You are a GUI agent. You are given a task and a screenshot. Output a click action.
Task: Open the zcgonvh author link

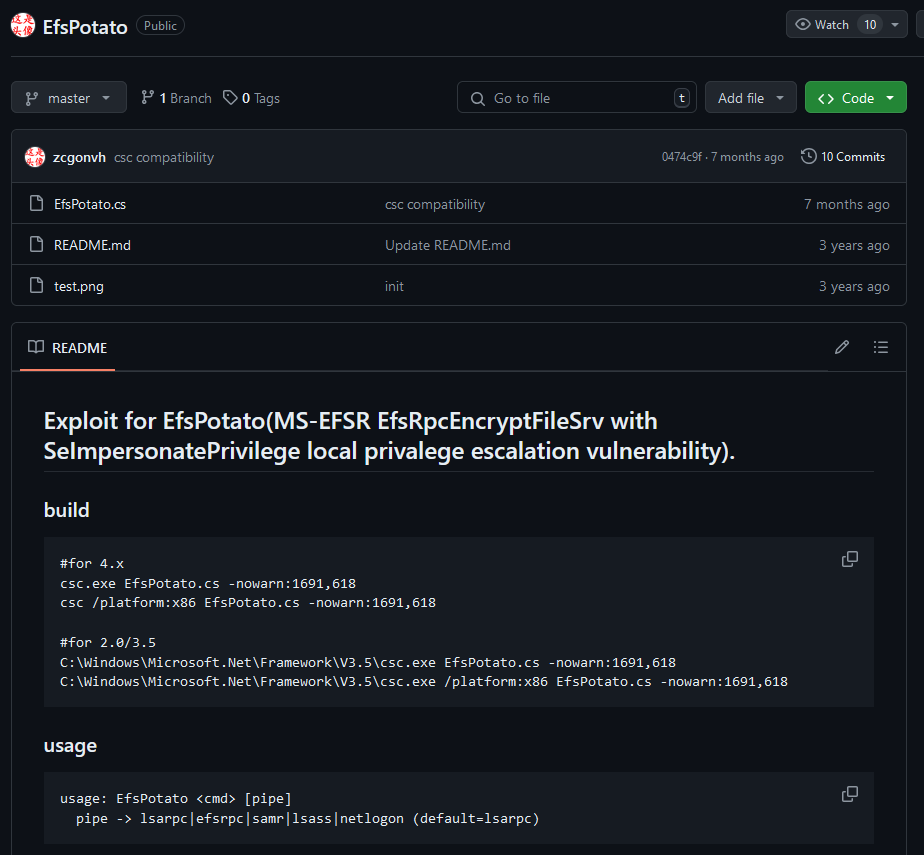(x=79, y=157)
